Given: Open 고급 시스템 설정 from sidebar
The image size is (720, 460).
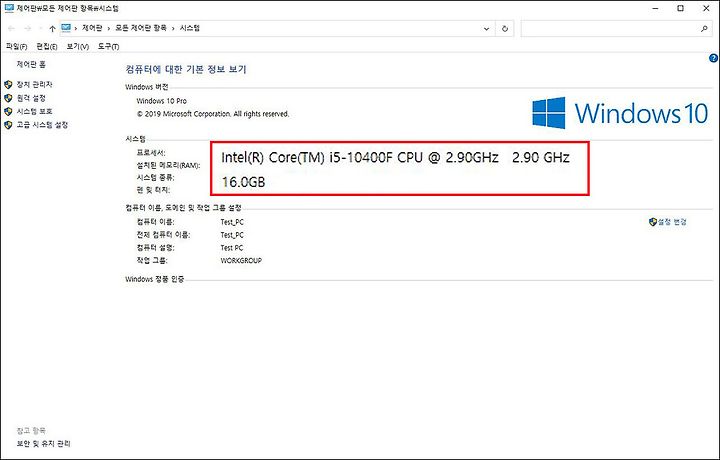Looking at the screenshot, I should [x=42, y=124].
